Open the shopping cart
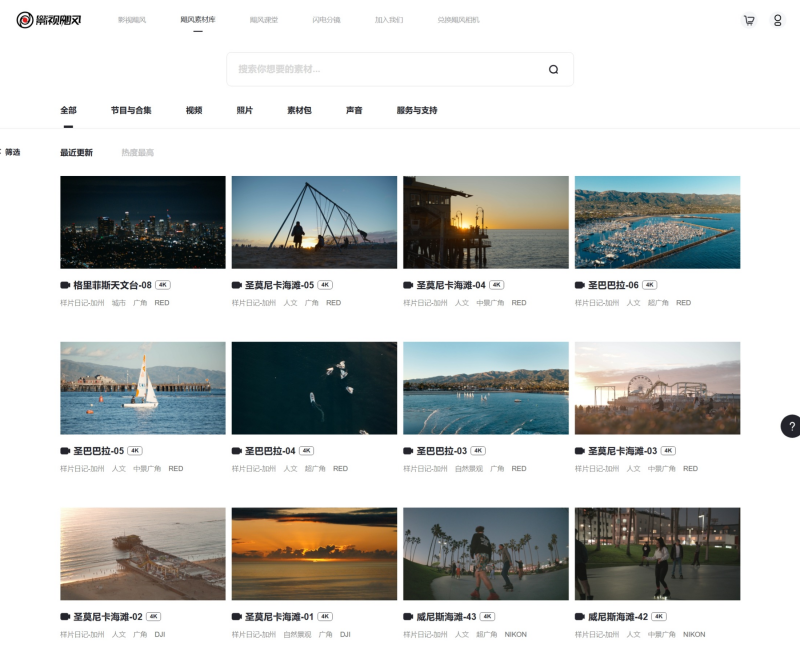This screenshot has width=800, height=650. (x=749, y=20)
